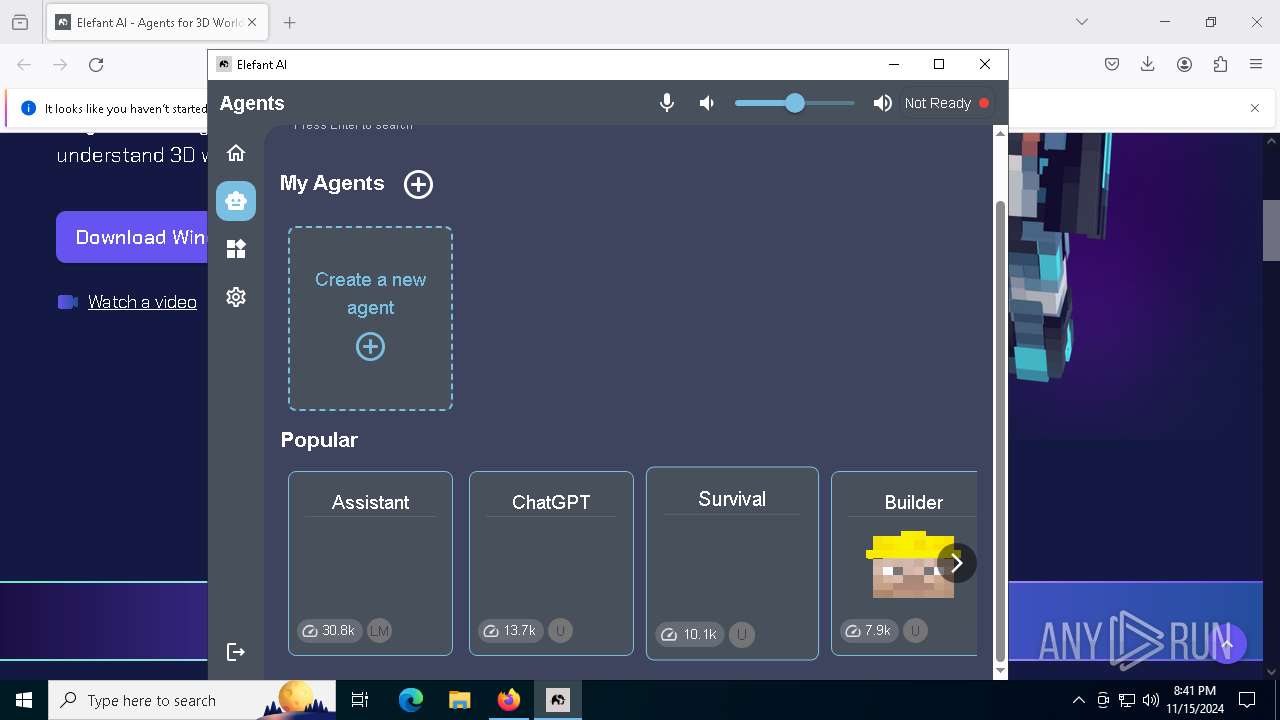Open the Firefox account icon
Viewport: 1280px width, 720px height.
(1184, 64)
